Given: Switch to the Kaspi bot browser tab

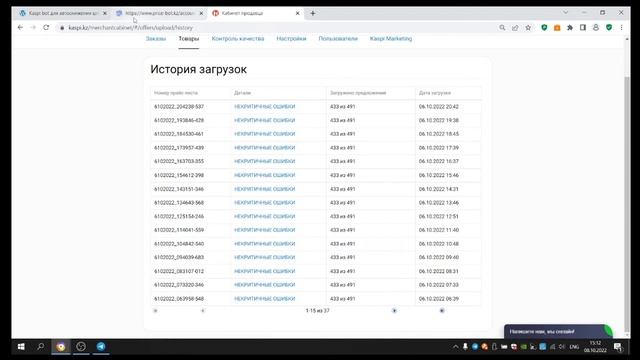Looking at the screenshot, I should tap(62, 13).
